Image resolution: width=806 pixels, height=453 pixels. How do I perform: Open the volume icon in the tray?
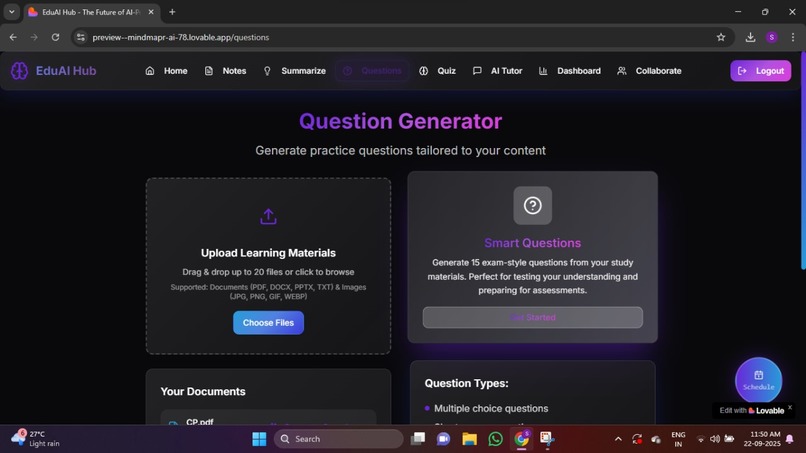[x=715, y=439]
